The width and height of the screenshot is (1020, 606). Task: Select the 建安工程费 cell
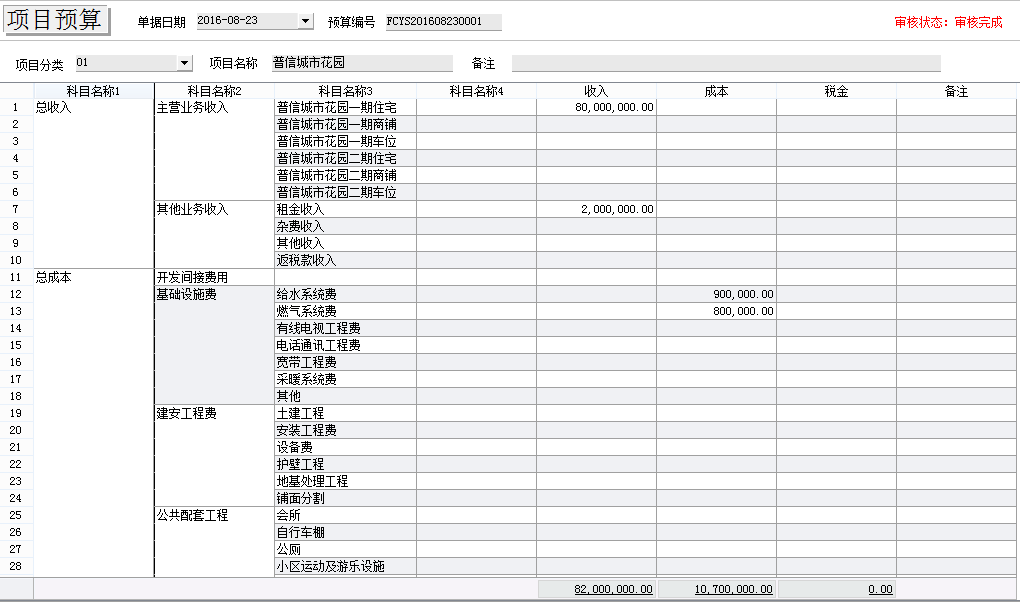(x=215, y=455)
